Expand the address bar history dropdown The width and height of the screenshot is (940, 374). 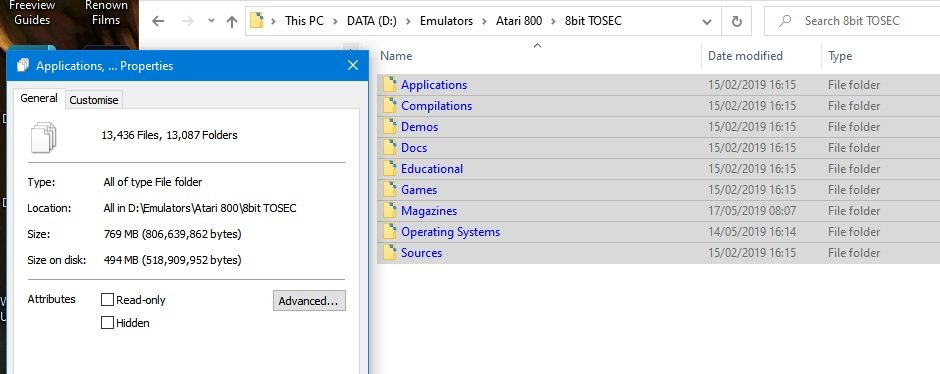tap(707, 22)
